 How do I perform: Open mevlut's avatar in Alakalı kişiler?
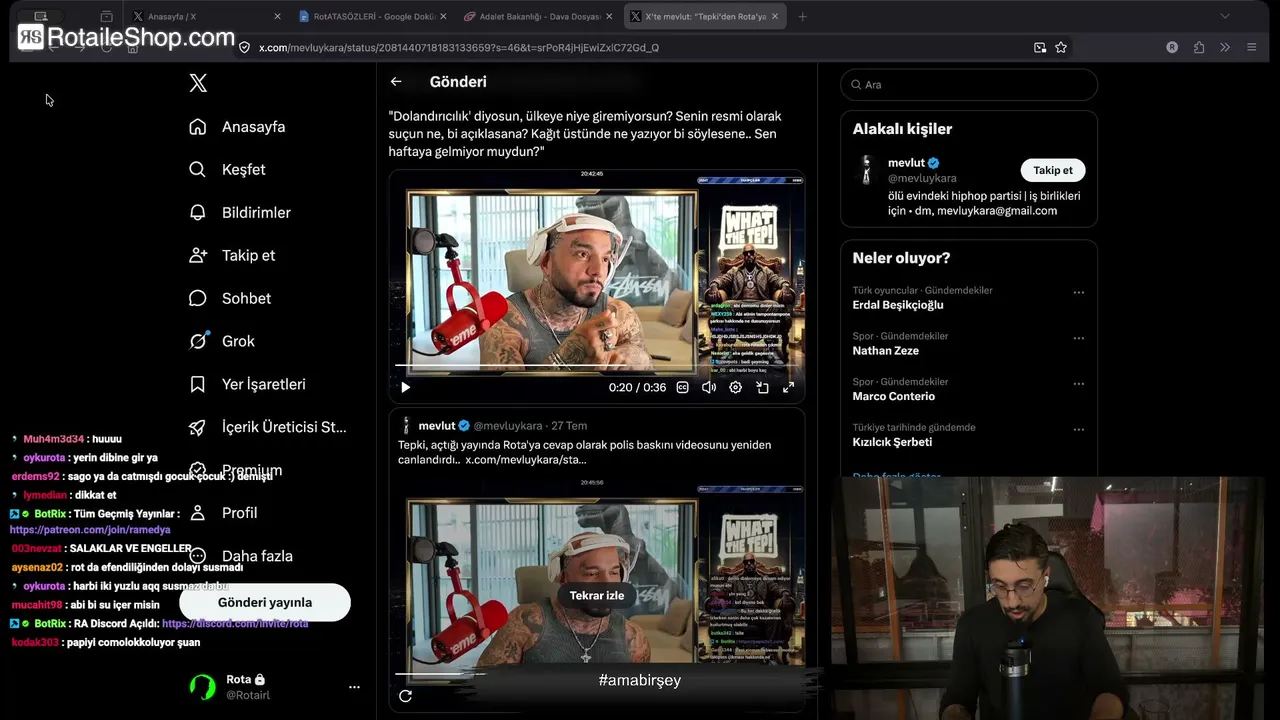(867, 169)
